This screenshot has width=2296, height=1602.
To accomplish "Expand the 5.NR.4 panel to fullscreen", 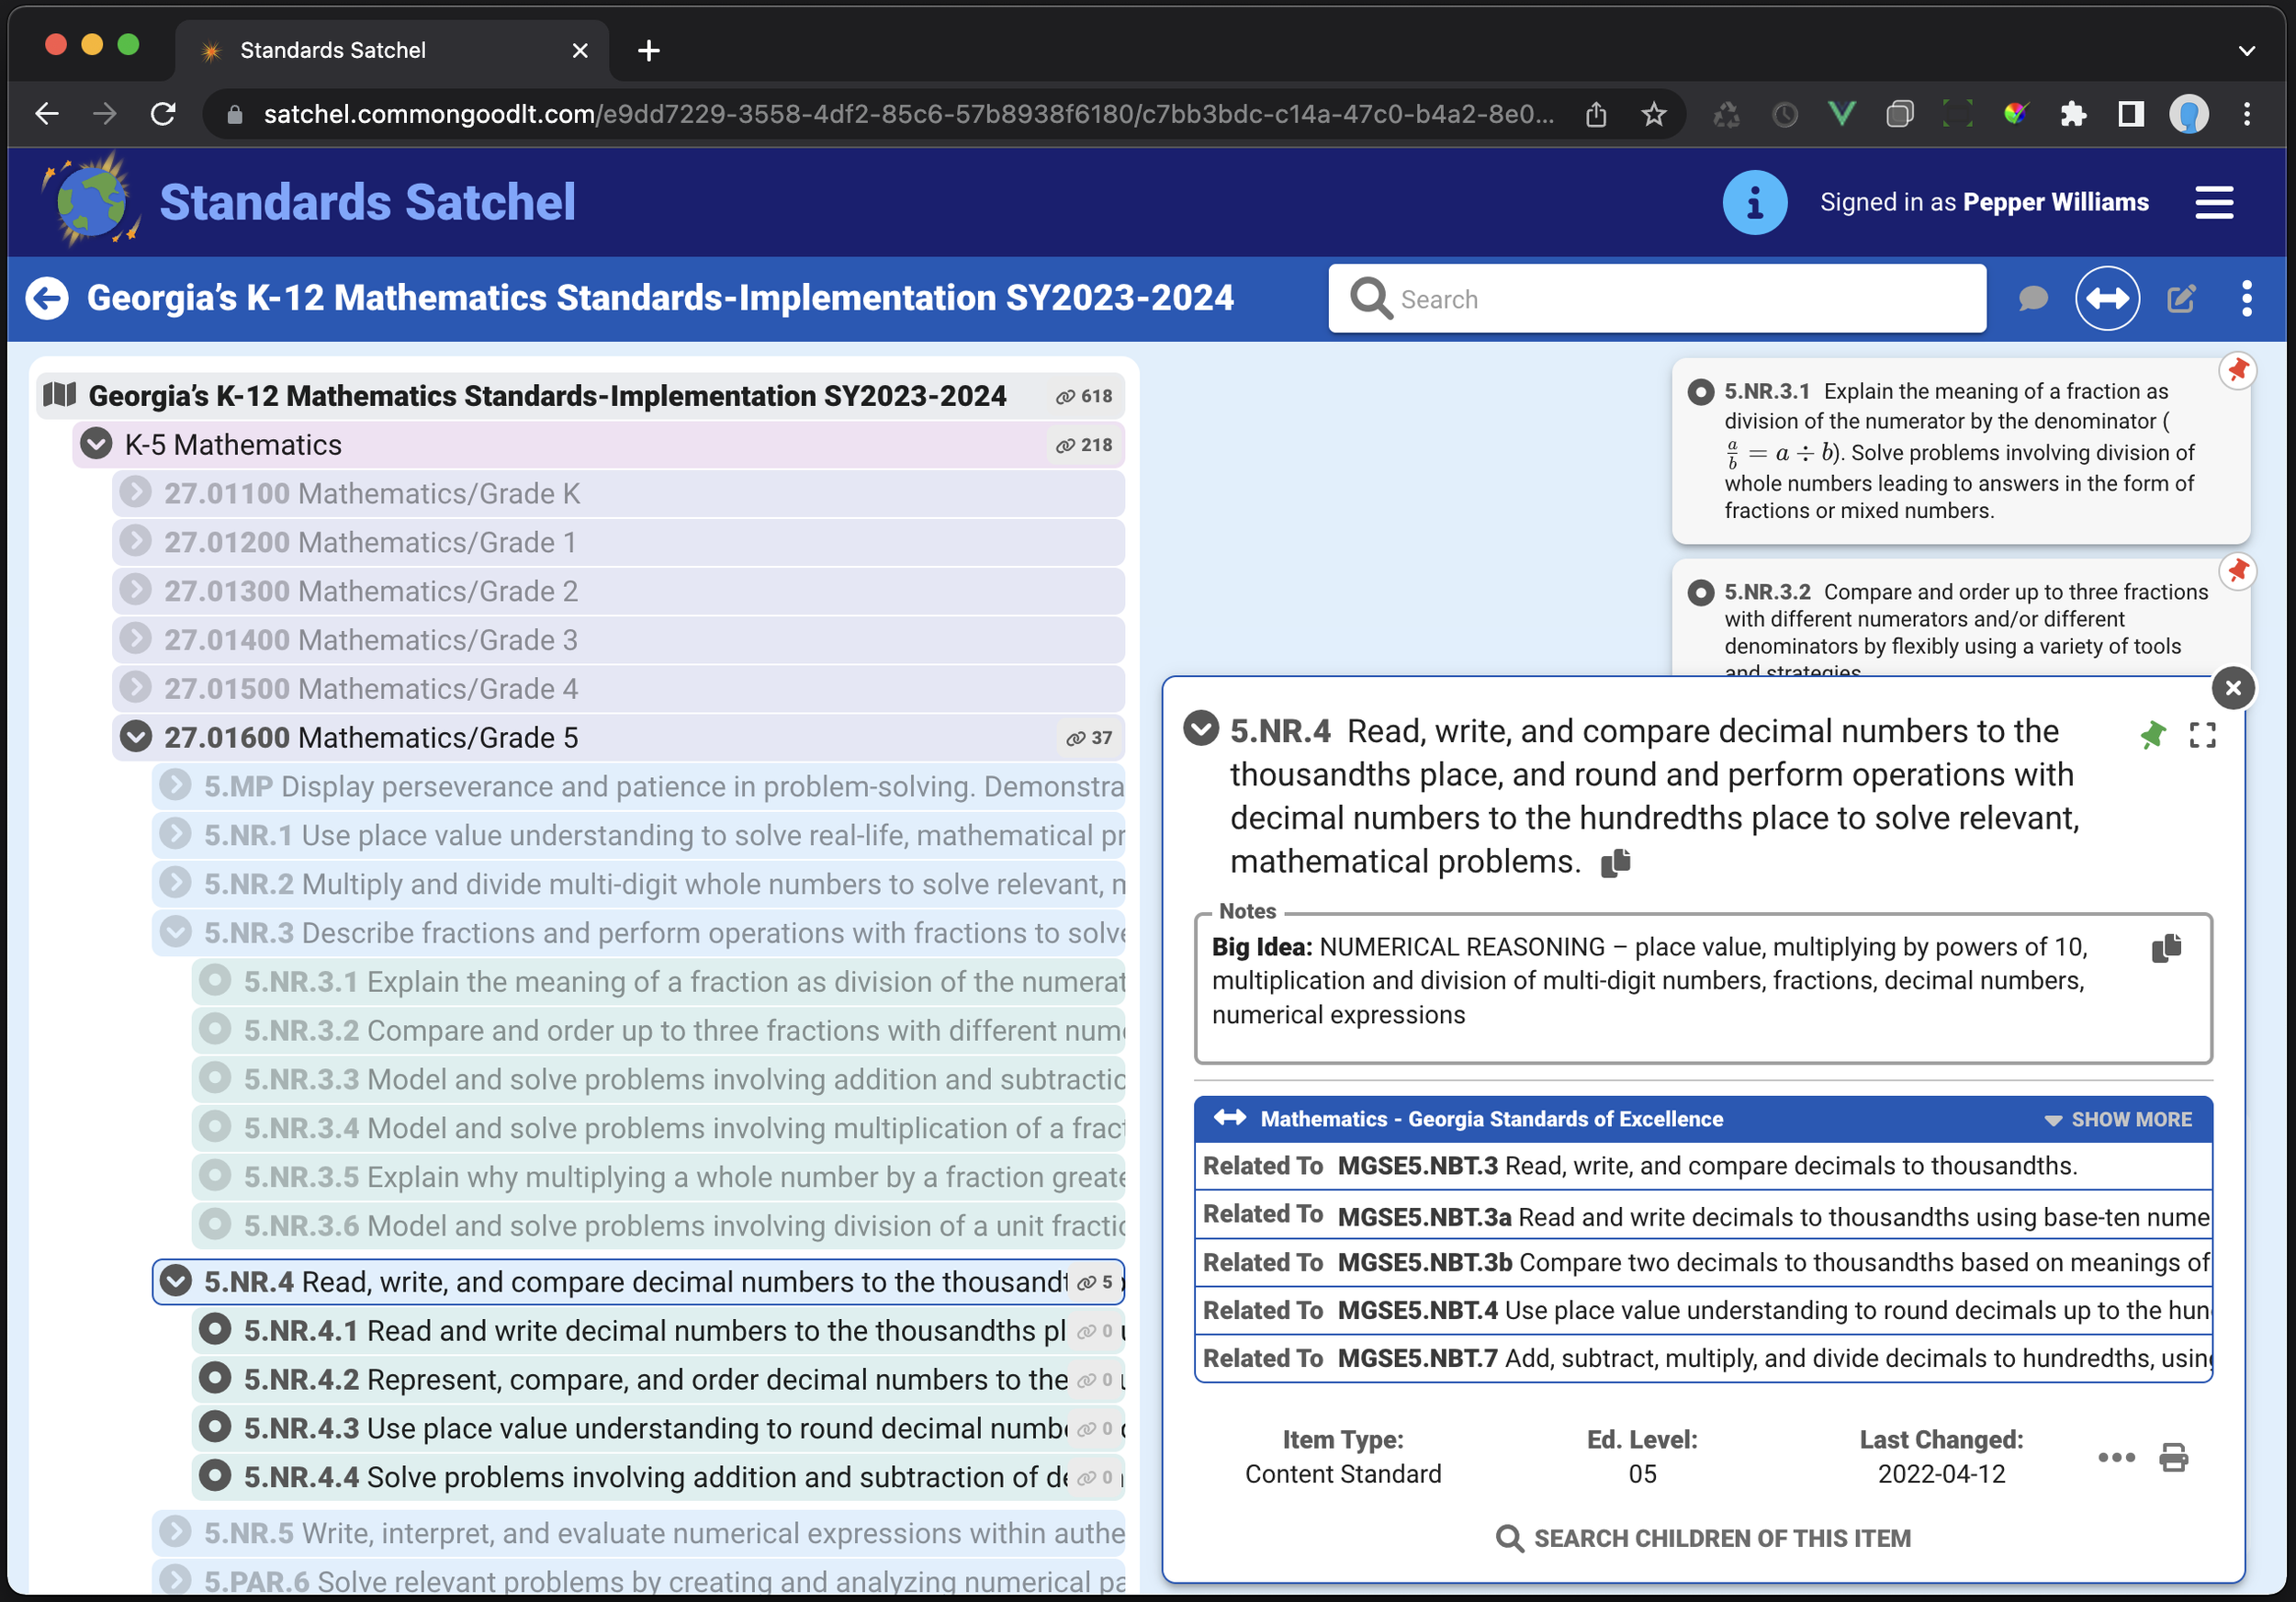I will point(2201,735).
